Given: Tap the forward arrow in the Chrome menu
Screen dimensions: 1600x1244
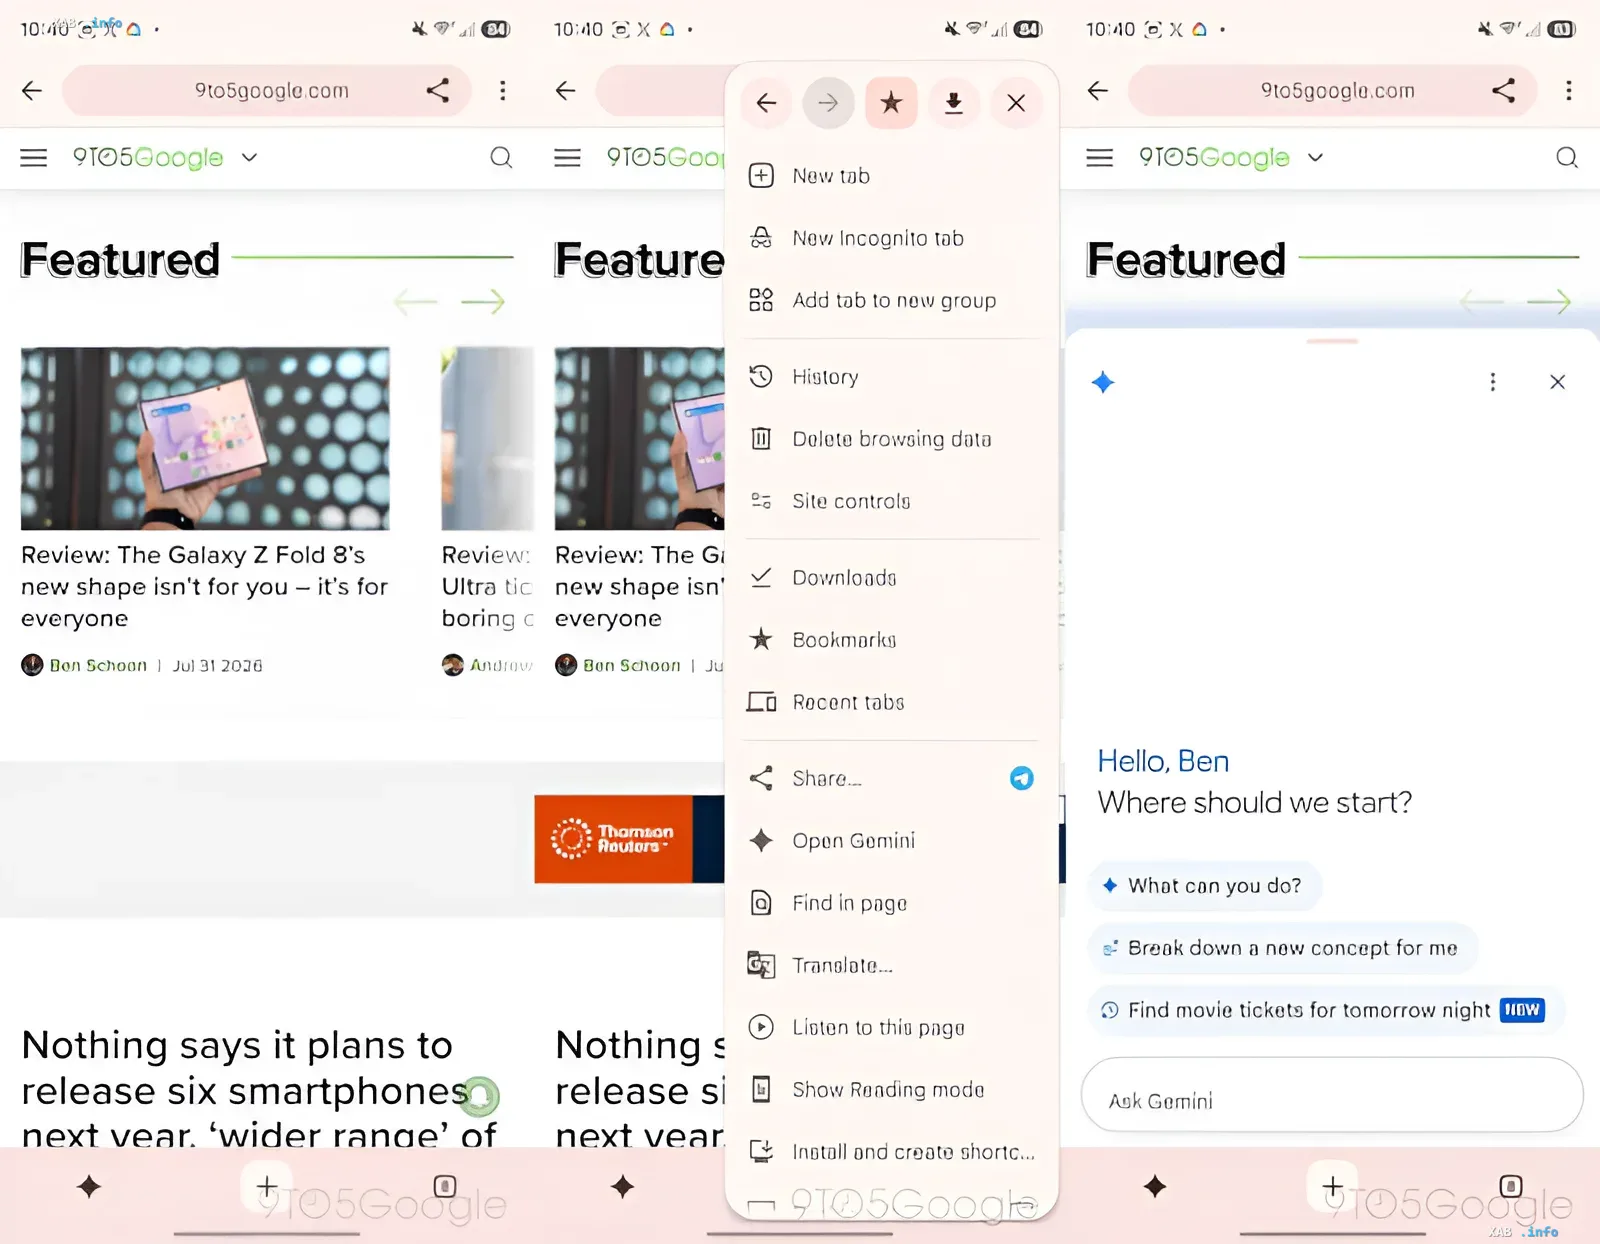Looking at the screenshot, I should click(x=828, y=103).
